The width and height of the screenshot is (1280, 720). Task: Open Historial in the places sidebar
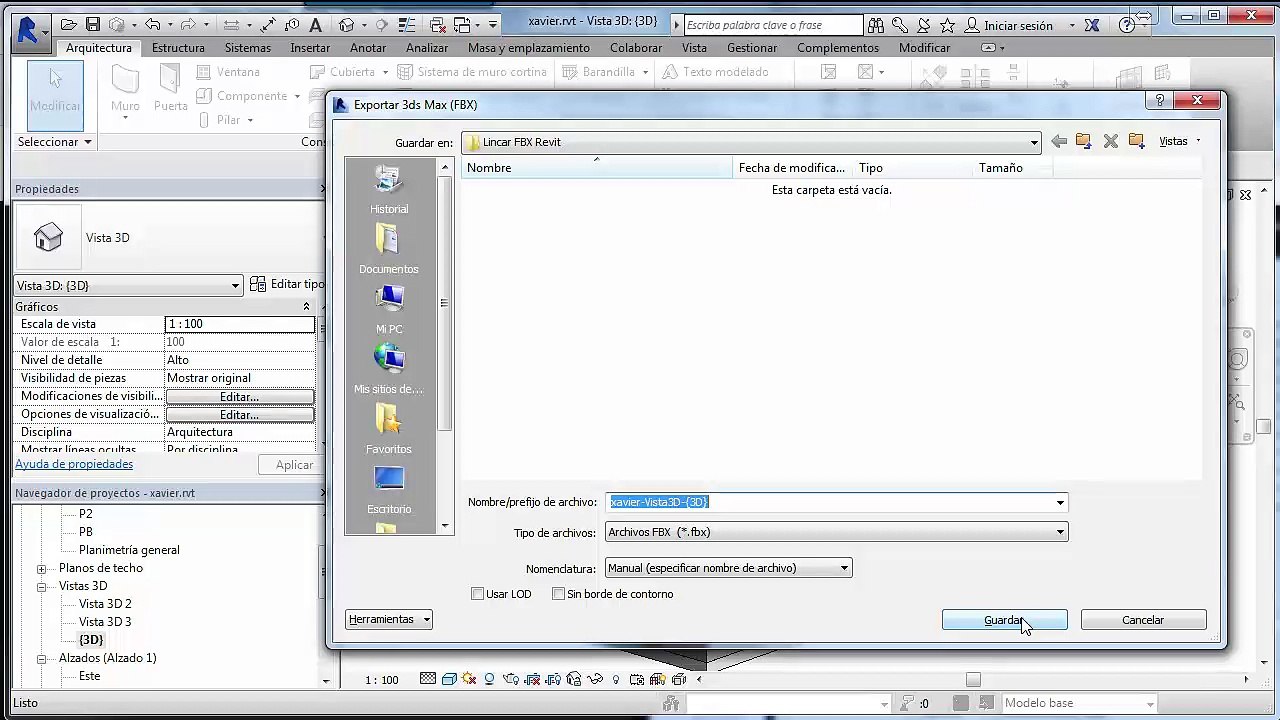(389, 190)
